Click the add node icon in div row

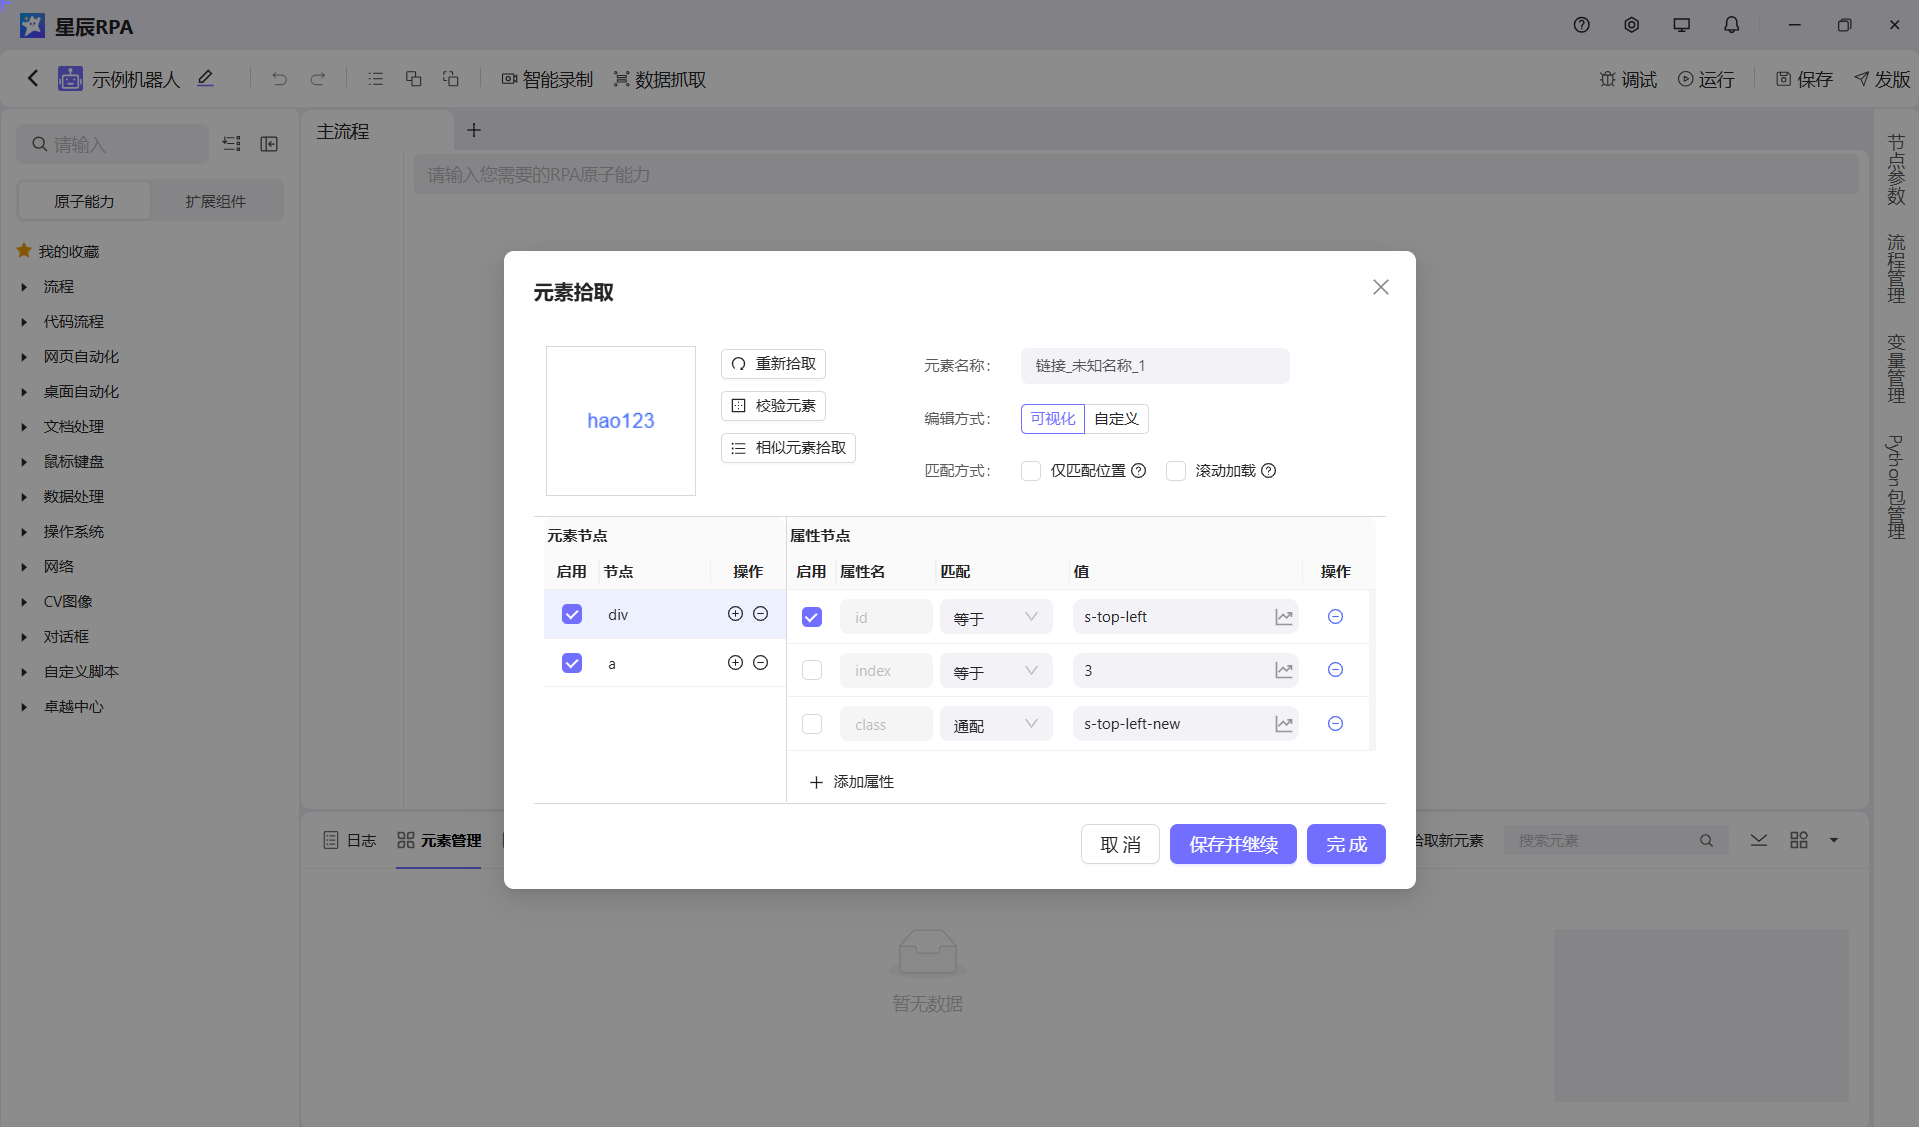(735, 614)
